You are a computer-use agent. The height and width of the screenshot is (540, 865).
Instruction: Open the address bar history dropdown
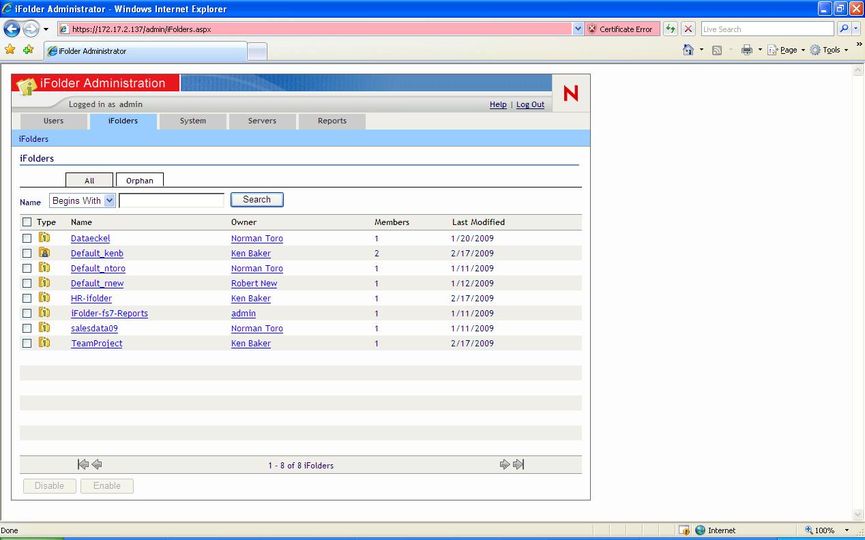(x=578, y=29)
